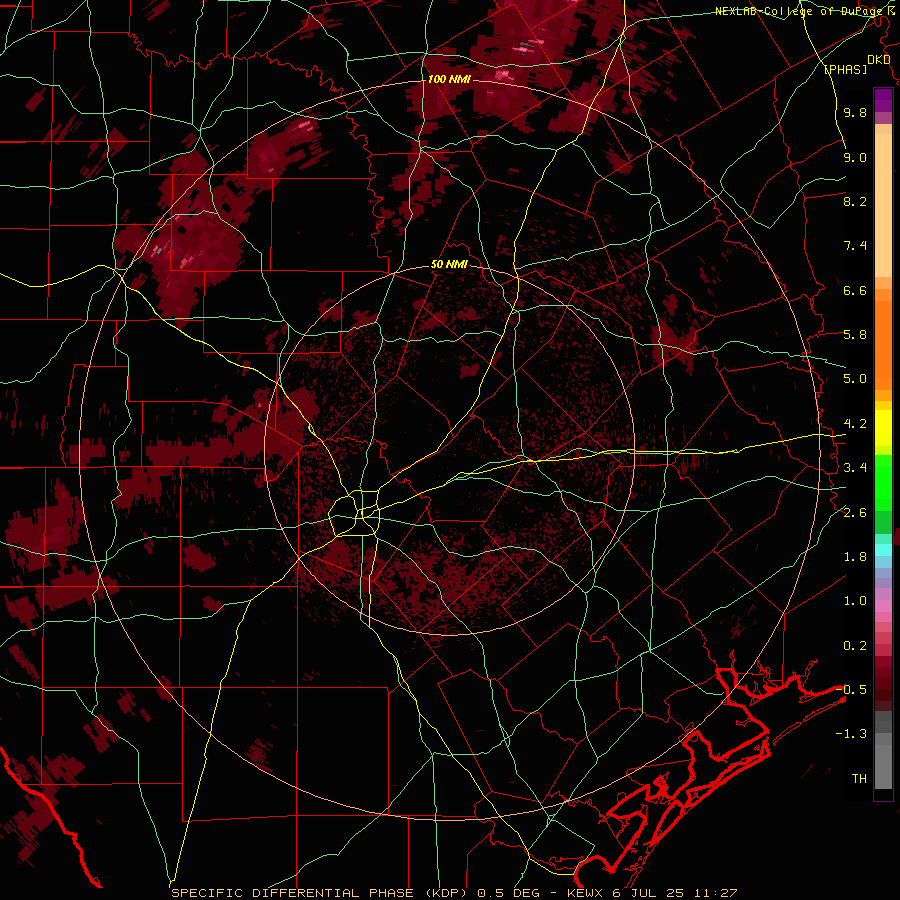Click the 1.8 value on the scale
The height and width of the screenshot is (900, 900).
point(855,557)
